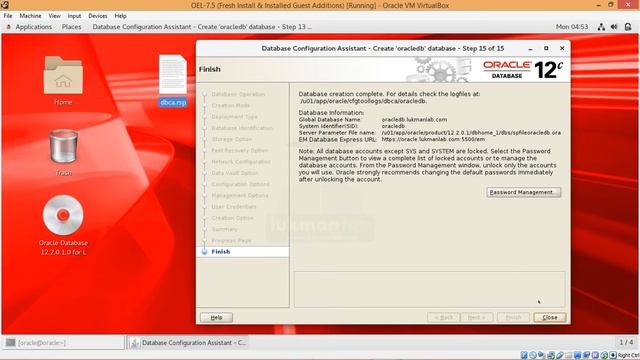The height and width of the screenshot is (360, 640).
Task: Click the VirtualBox icon in the title bar
Action: click(x=5, y=5)
